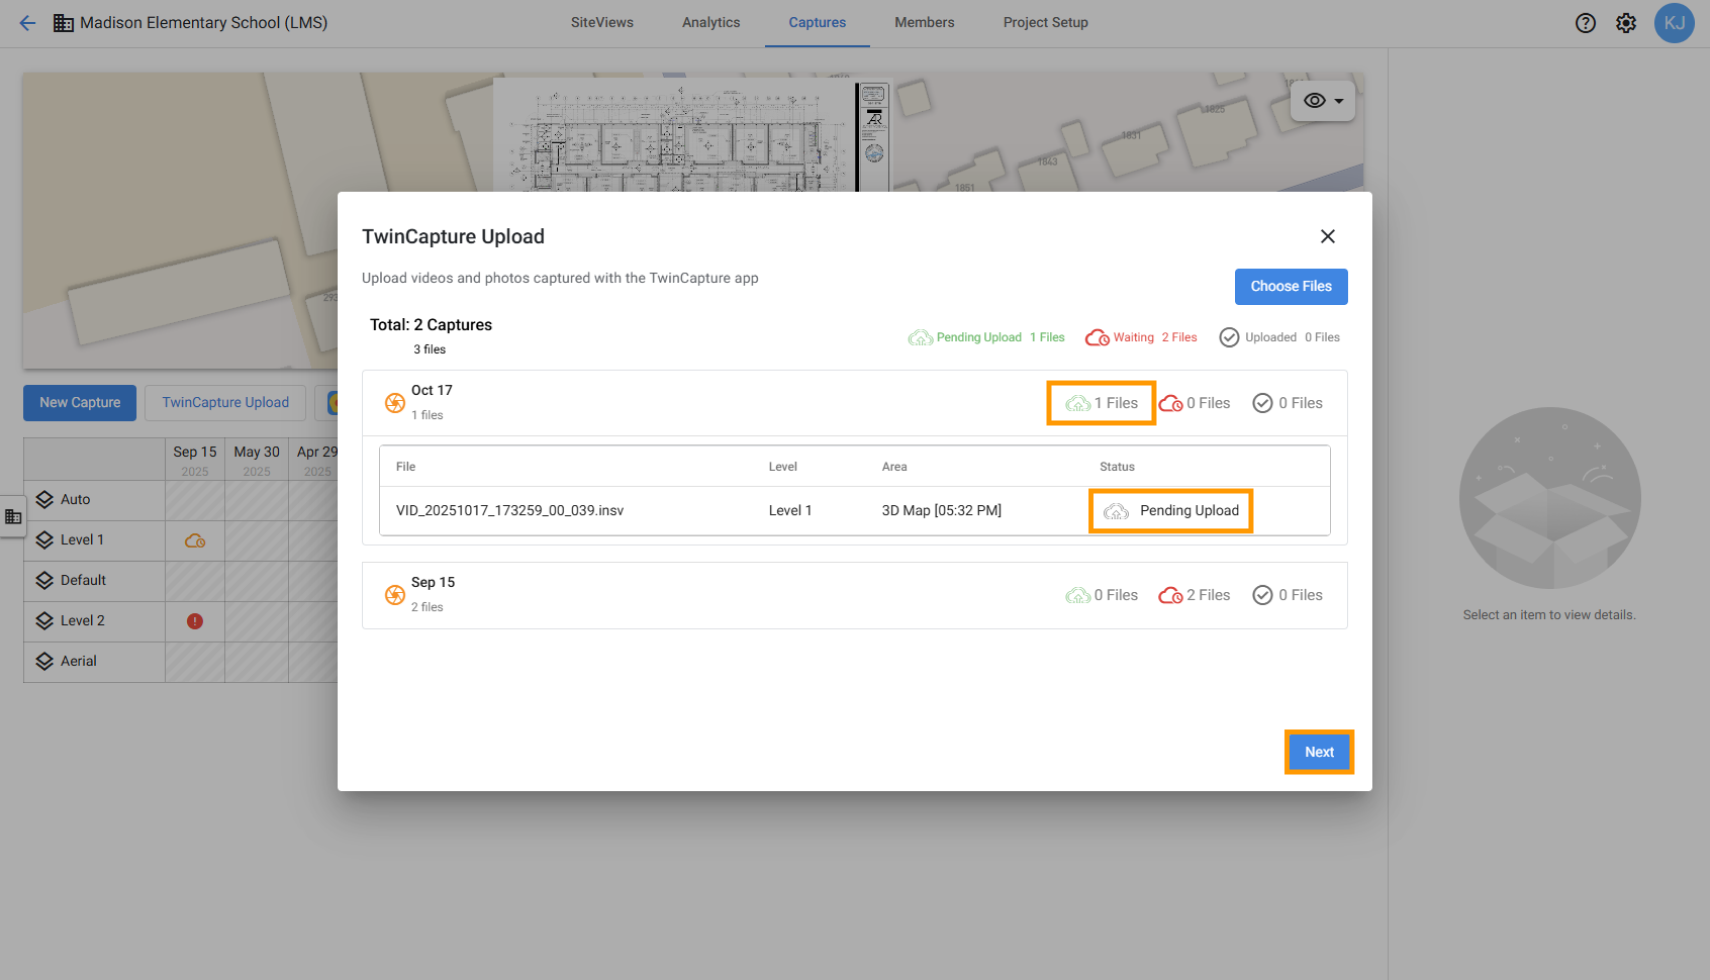1710x980 pixels.
Task: Expand the Oct 17 capture row
Action: (855, 403)
